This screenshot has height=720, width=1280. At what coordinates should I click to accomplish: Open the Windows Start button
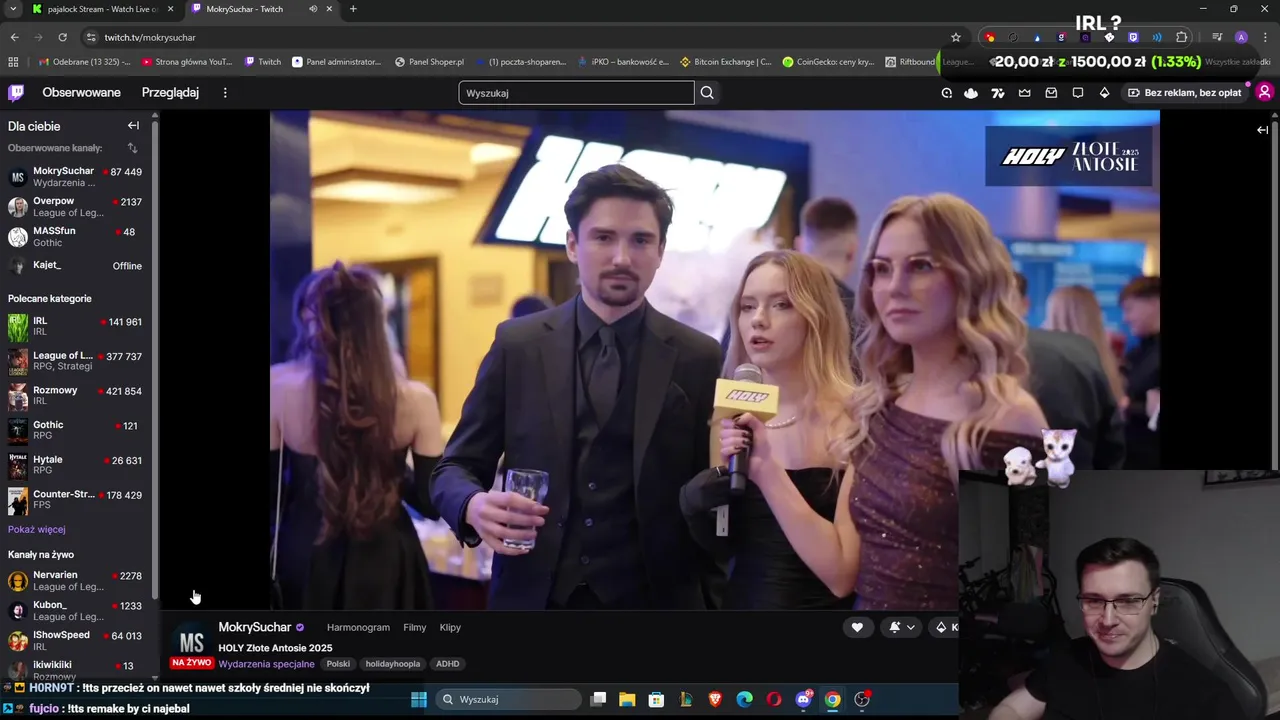419,699
